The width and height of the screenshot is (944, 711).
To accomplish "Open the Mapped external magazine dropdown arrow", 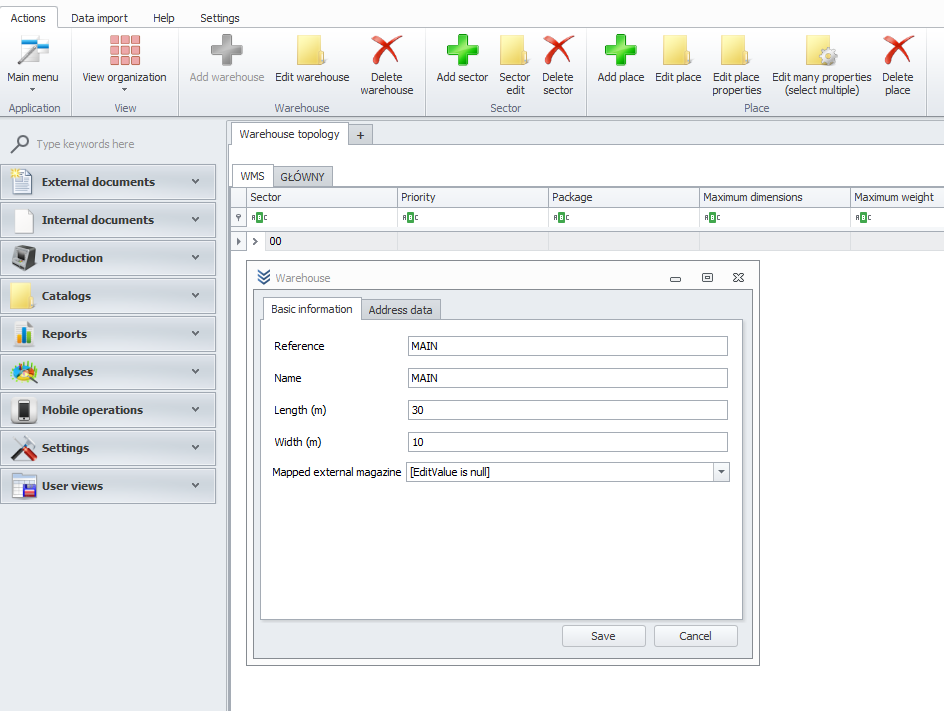I will pyautogui.click(x=721, y=472).
